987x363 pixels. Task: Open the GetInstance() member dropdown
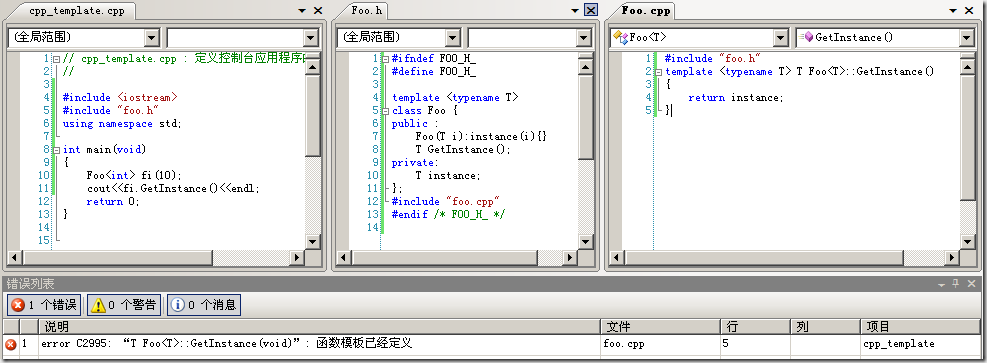click(x=967, y=38)
